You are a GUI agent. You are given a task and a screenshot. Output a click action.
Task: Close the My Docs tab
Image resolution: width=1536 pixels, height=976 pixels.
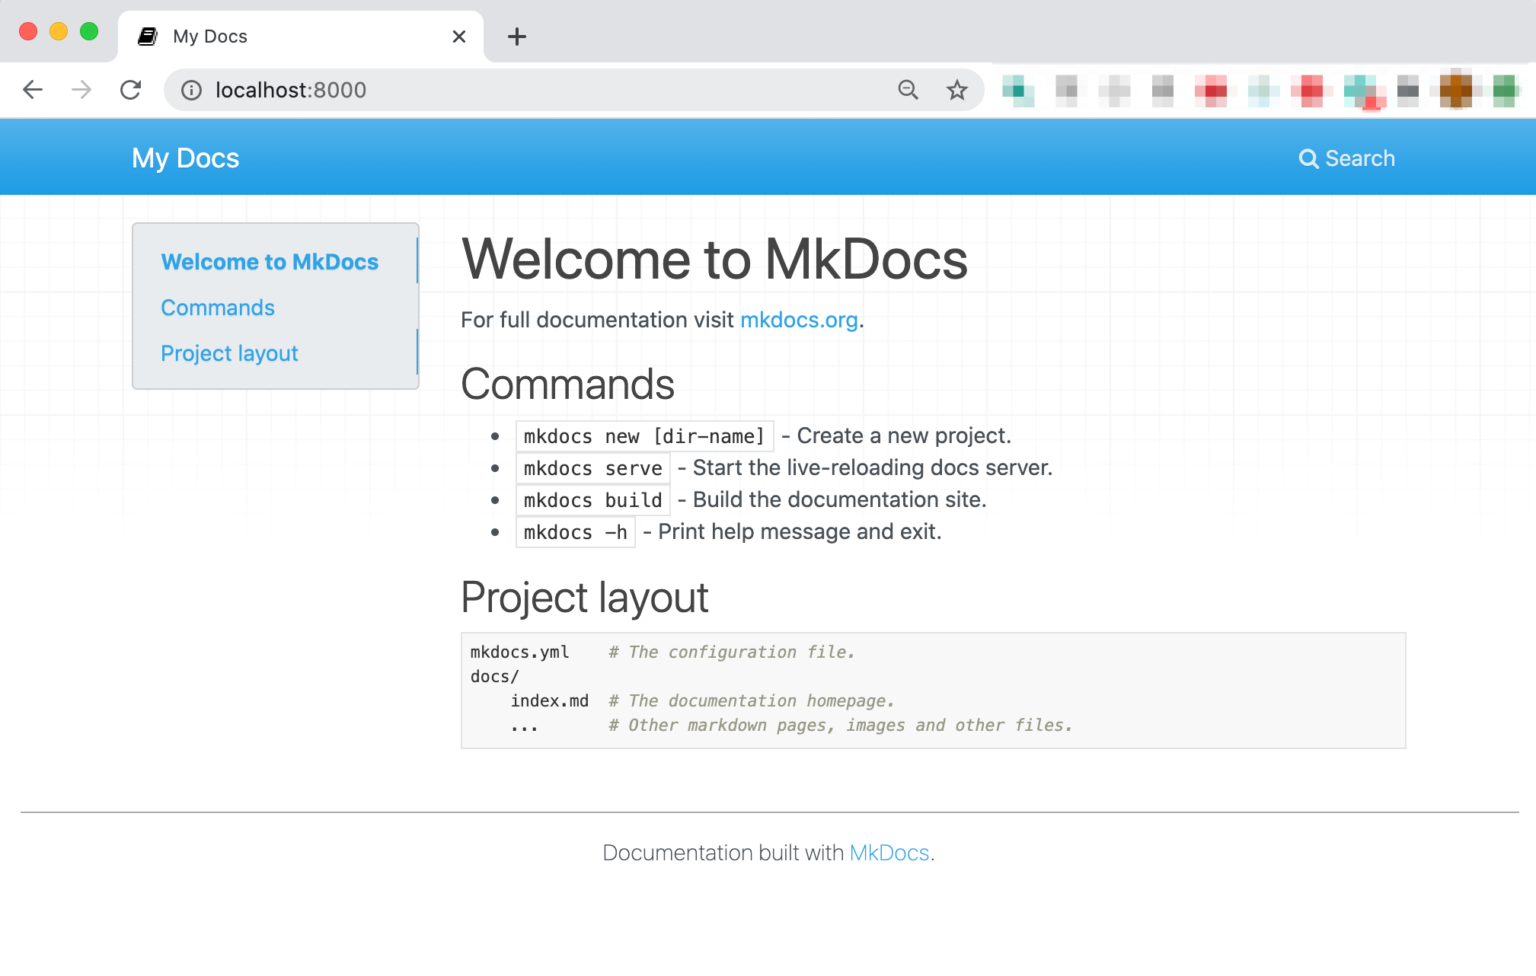(459, 36)
